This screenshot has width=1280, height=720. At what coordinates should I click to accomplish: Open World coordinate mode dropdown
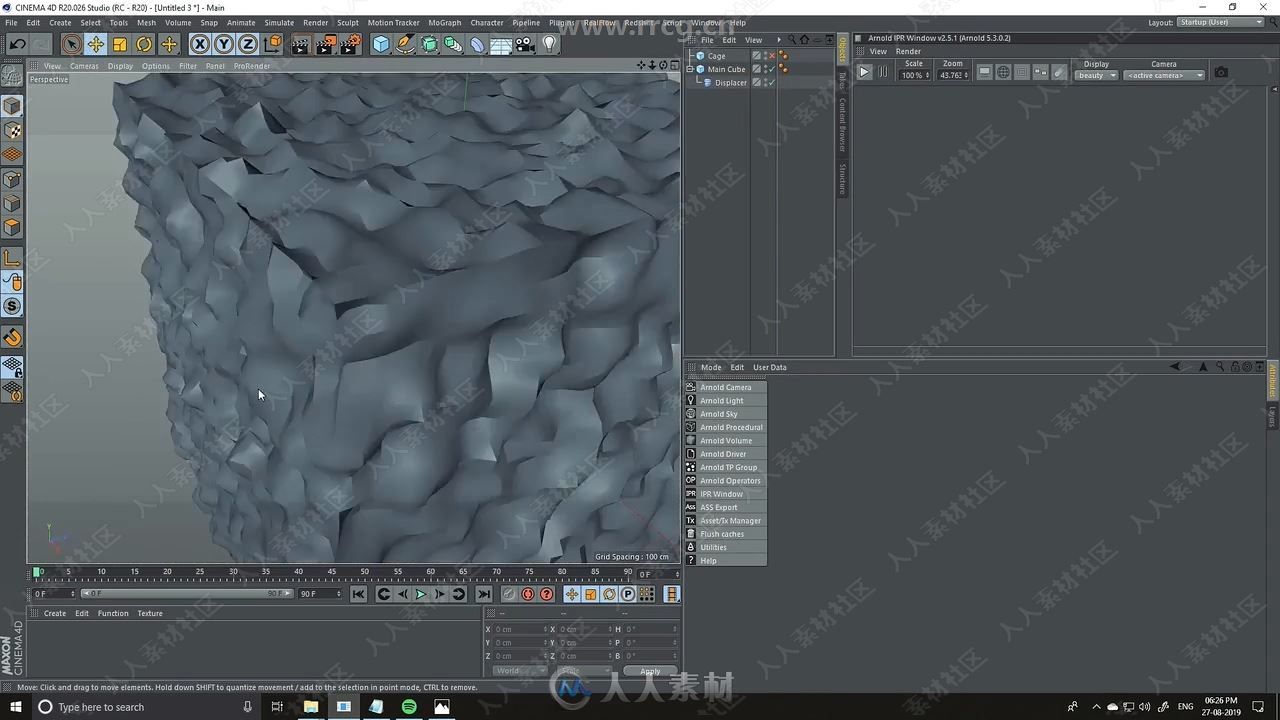[x=520, y=671]
